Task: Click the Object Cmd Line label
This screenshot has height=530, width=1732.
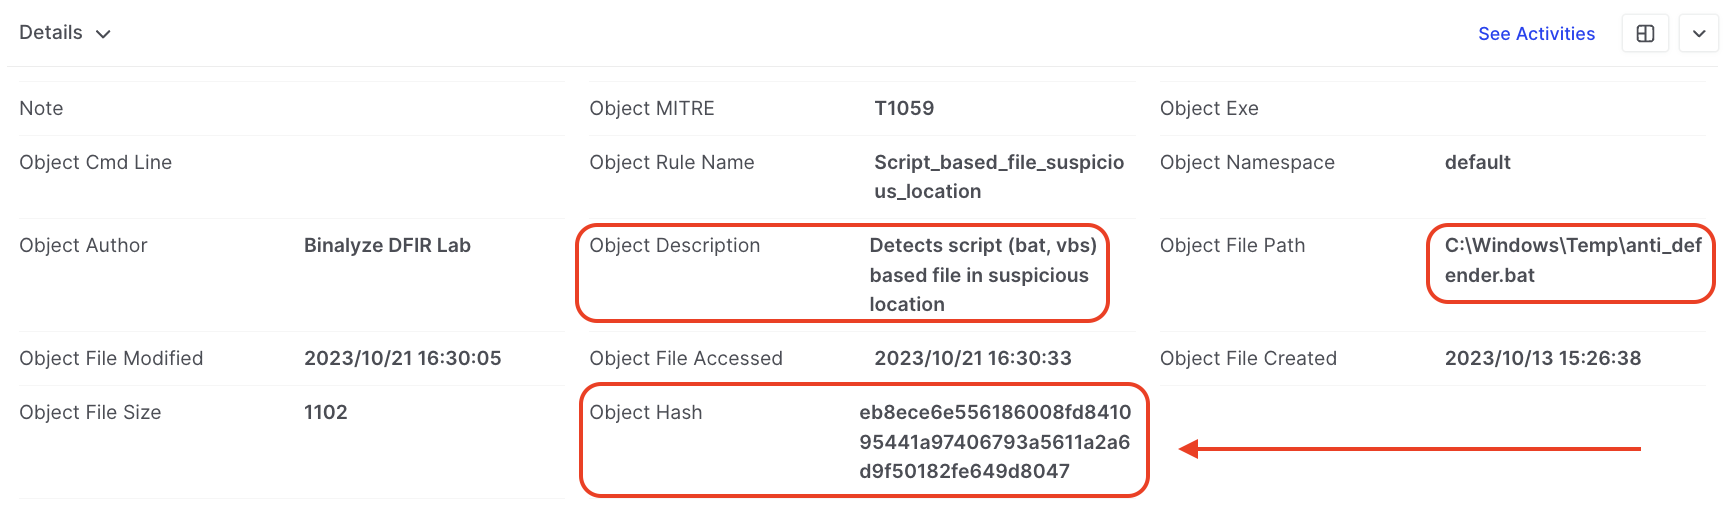Action: pos(95,162)
